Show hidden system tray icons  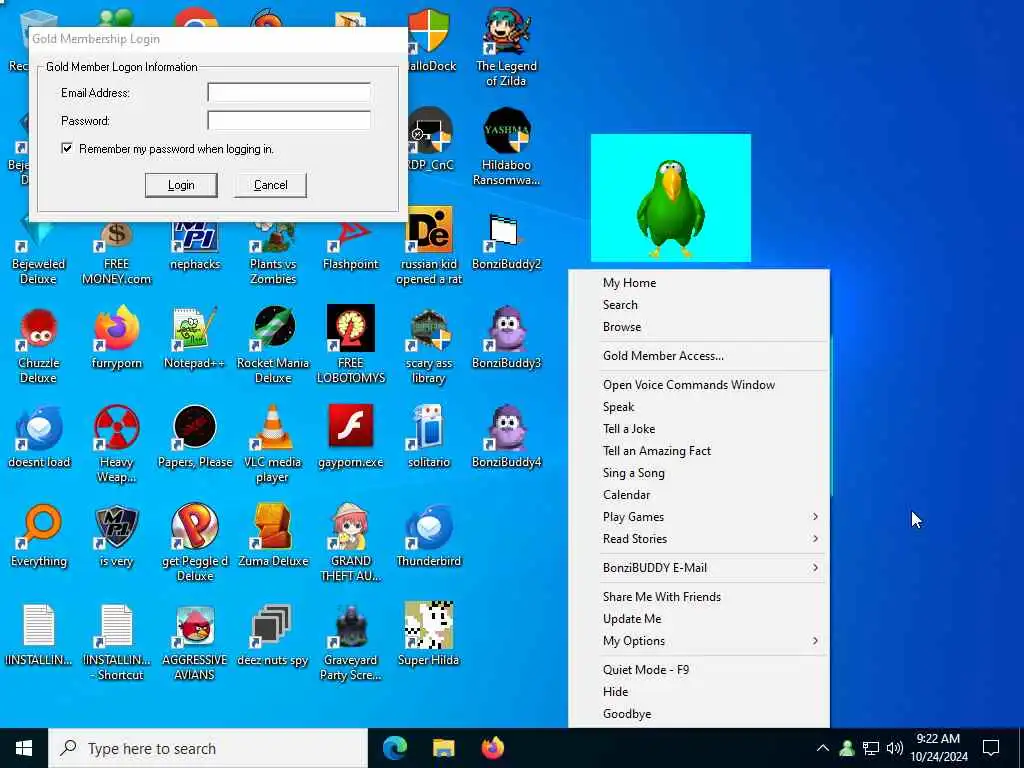point(823,748)
